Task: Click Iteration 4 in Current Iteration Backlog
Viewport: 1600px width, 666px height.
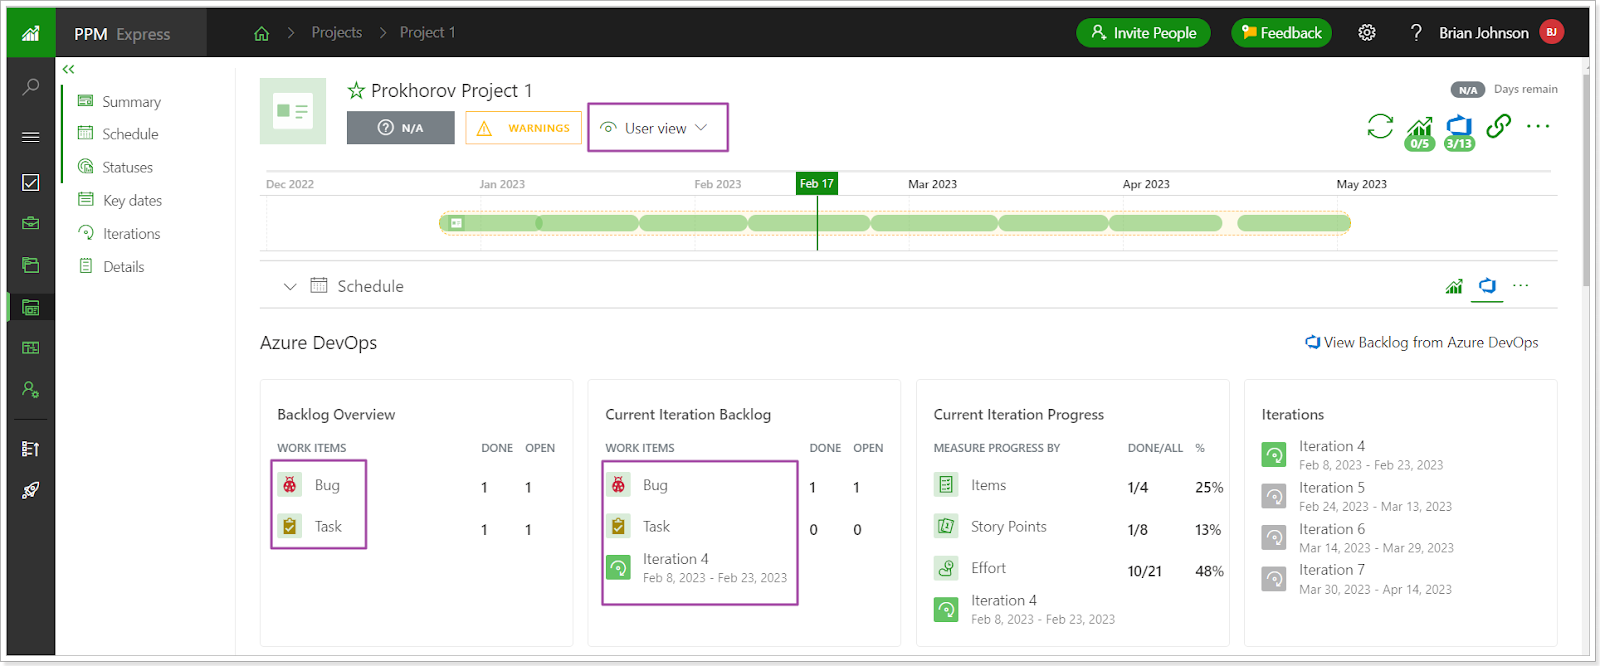Action: (x=697, y=568)
